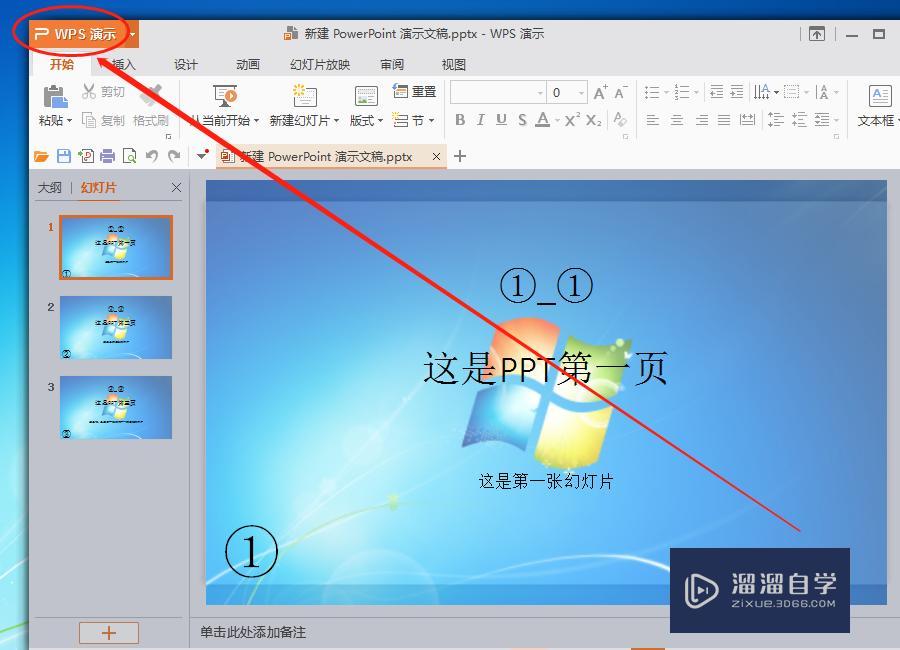Select slide 3 thumbnail
The width and height of the screenshot is (900, 650).
tap(116, 407)
